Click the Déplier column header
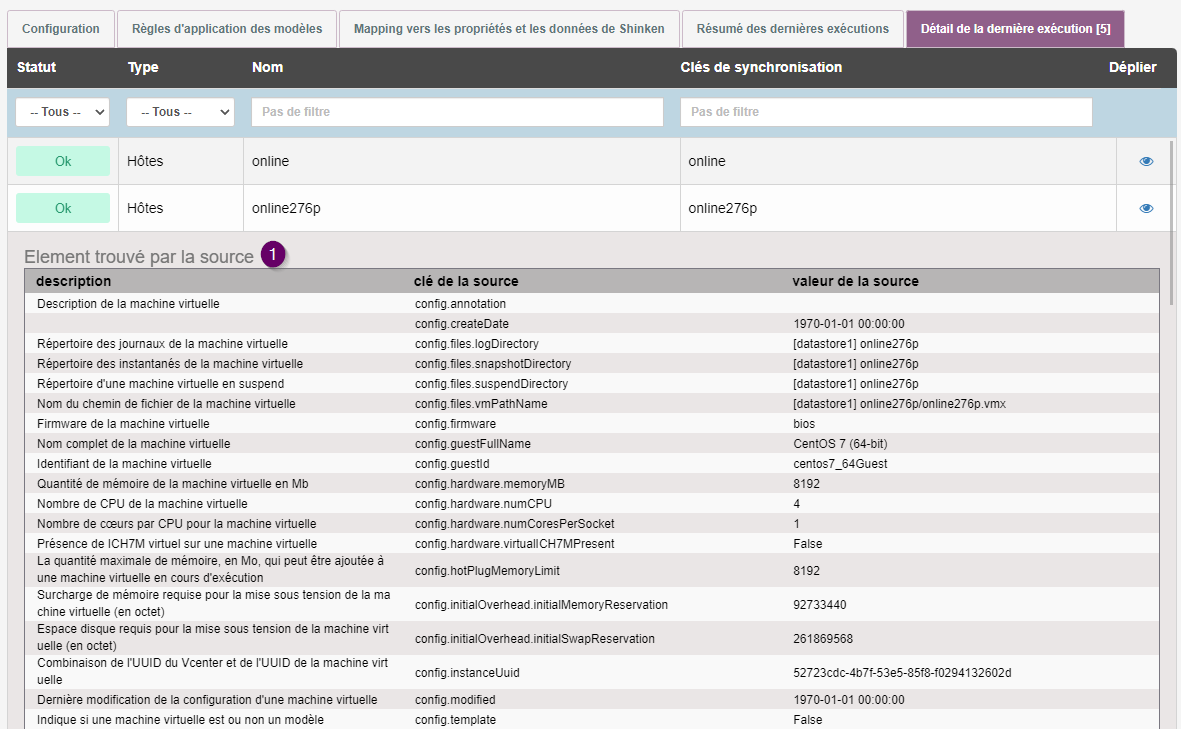The height and width of the screenshot is (729, 1181). click(x=1132, y=68)
